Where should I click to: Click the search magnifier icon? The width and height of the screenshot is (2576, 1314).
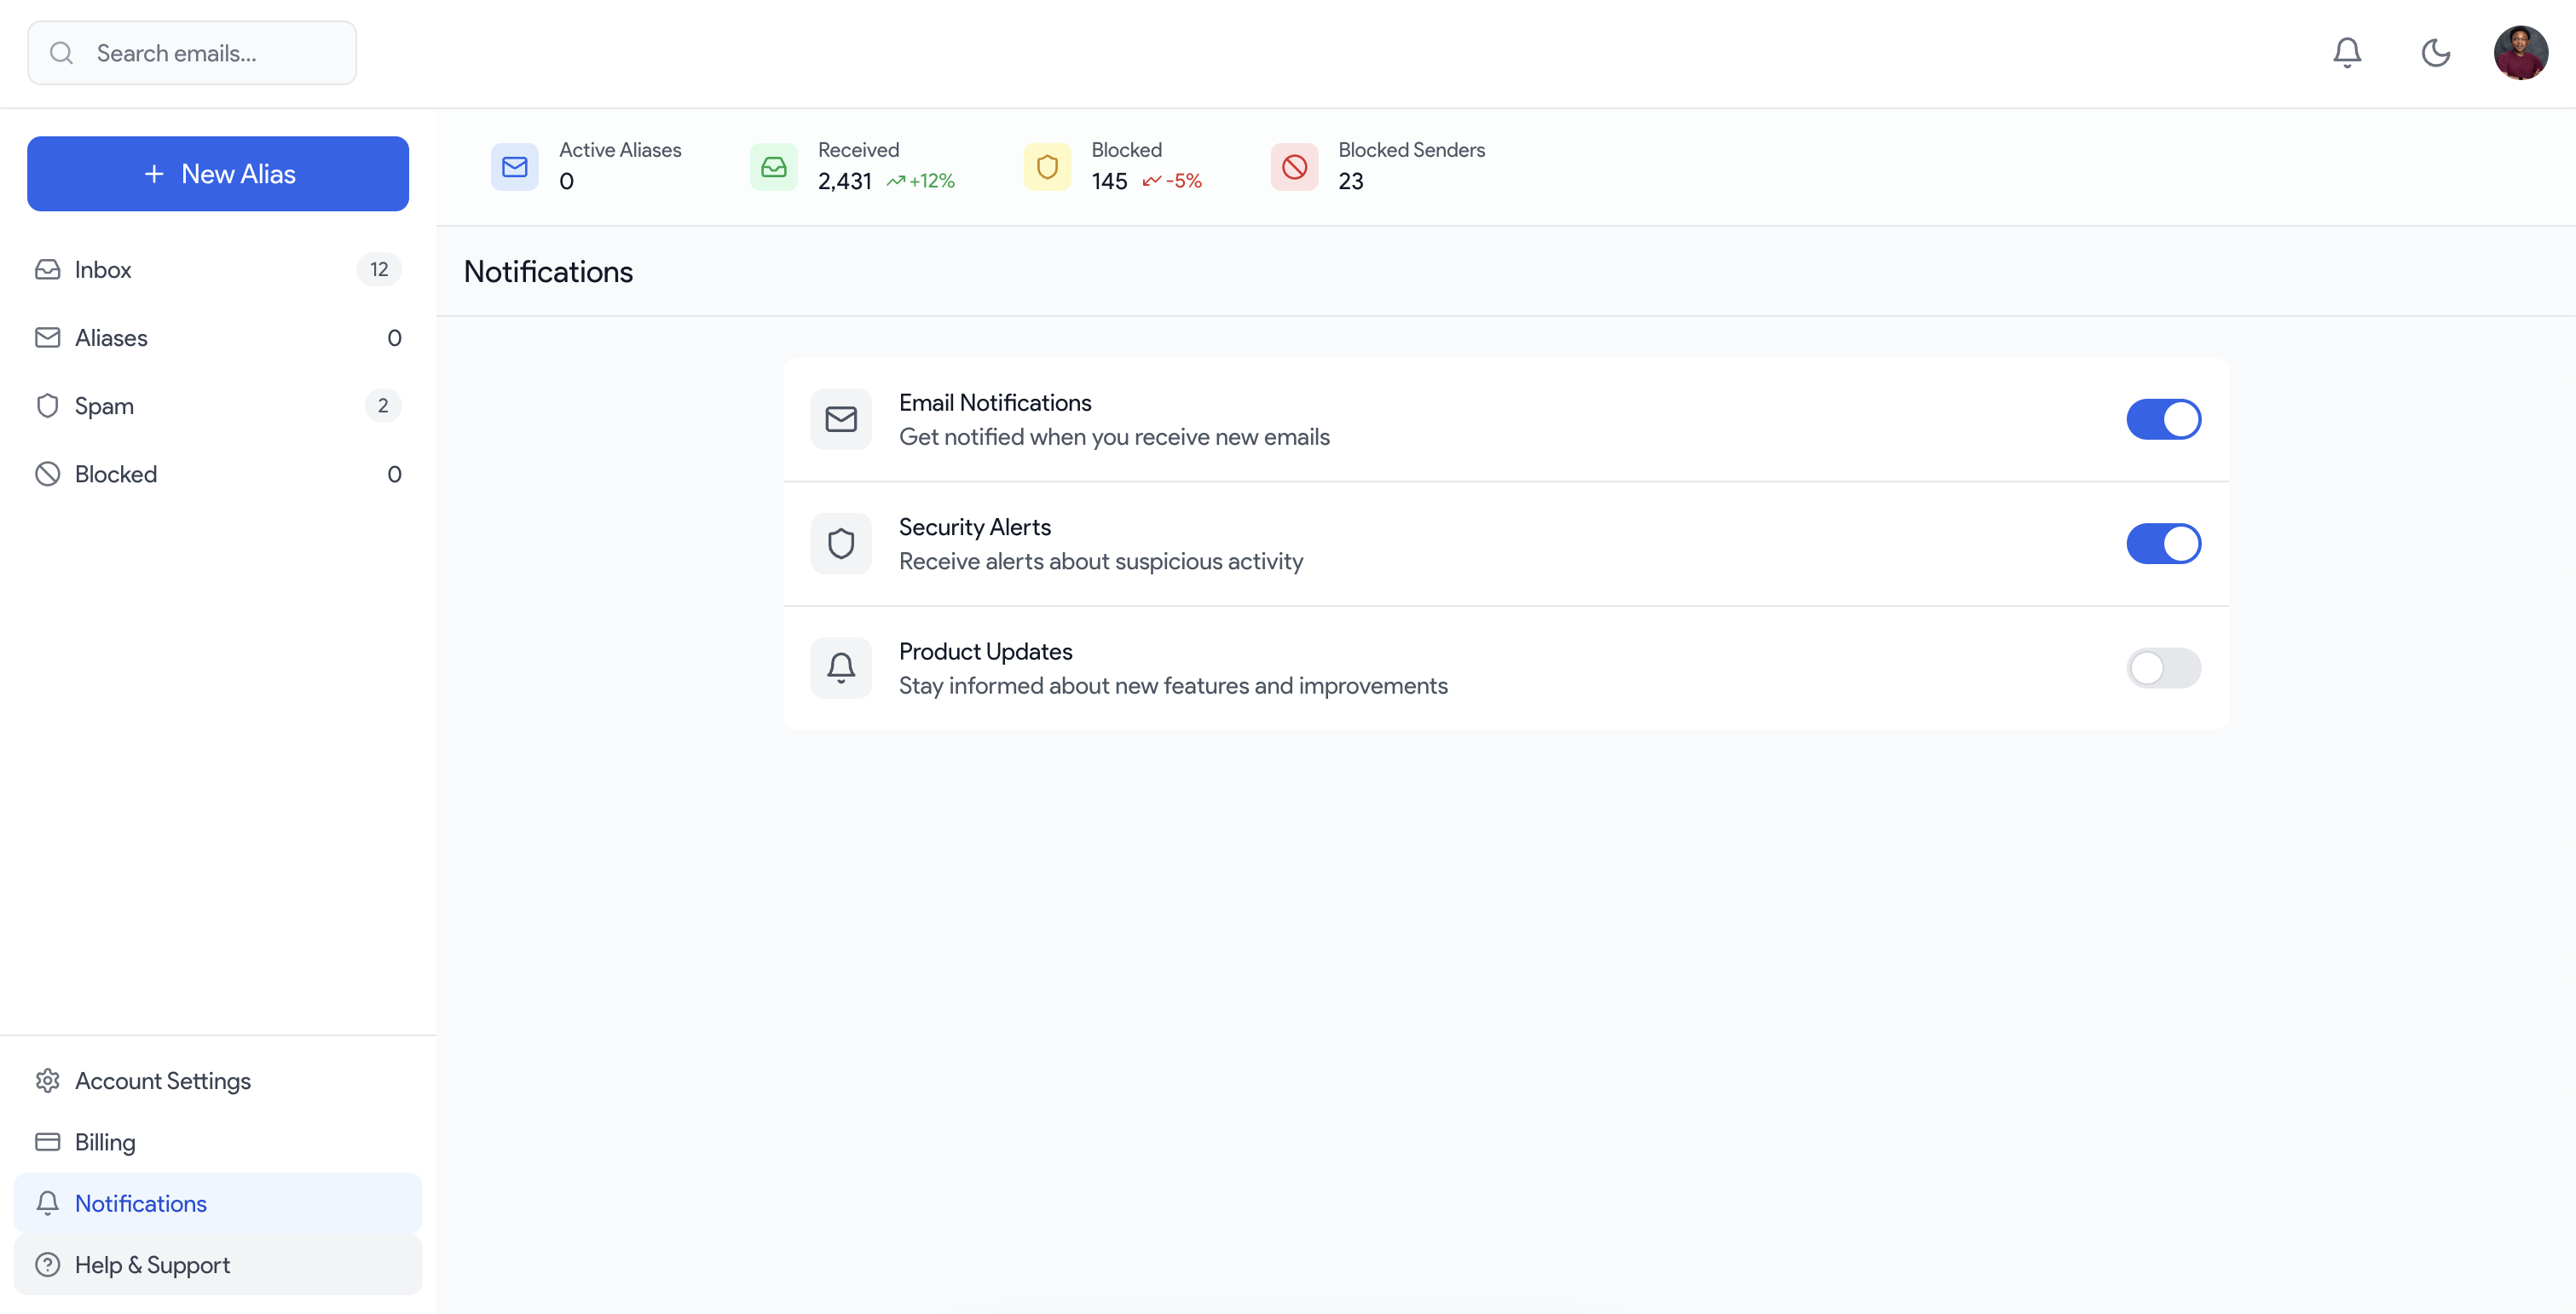pos(62,53)
